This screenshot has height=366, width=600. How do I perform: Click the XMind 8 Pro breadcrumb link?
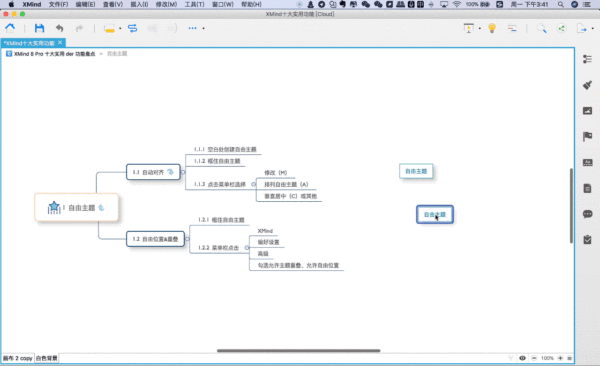(x=54, y=54)
